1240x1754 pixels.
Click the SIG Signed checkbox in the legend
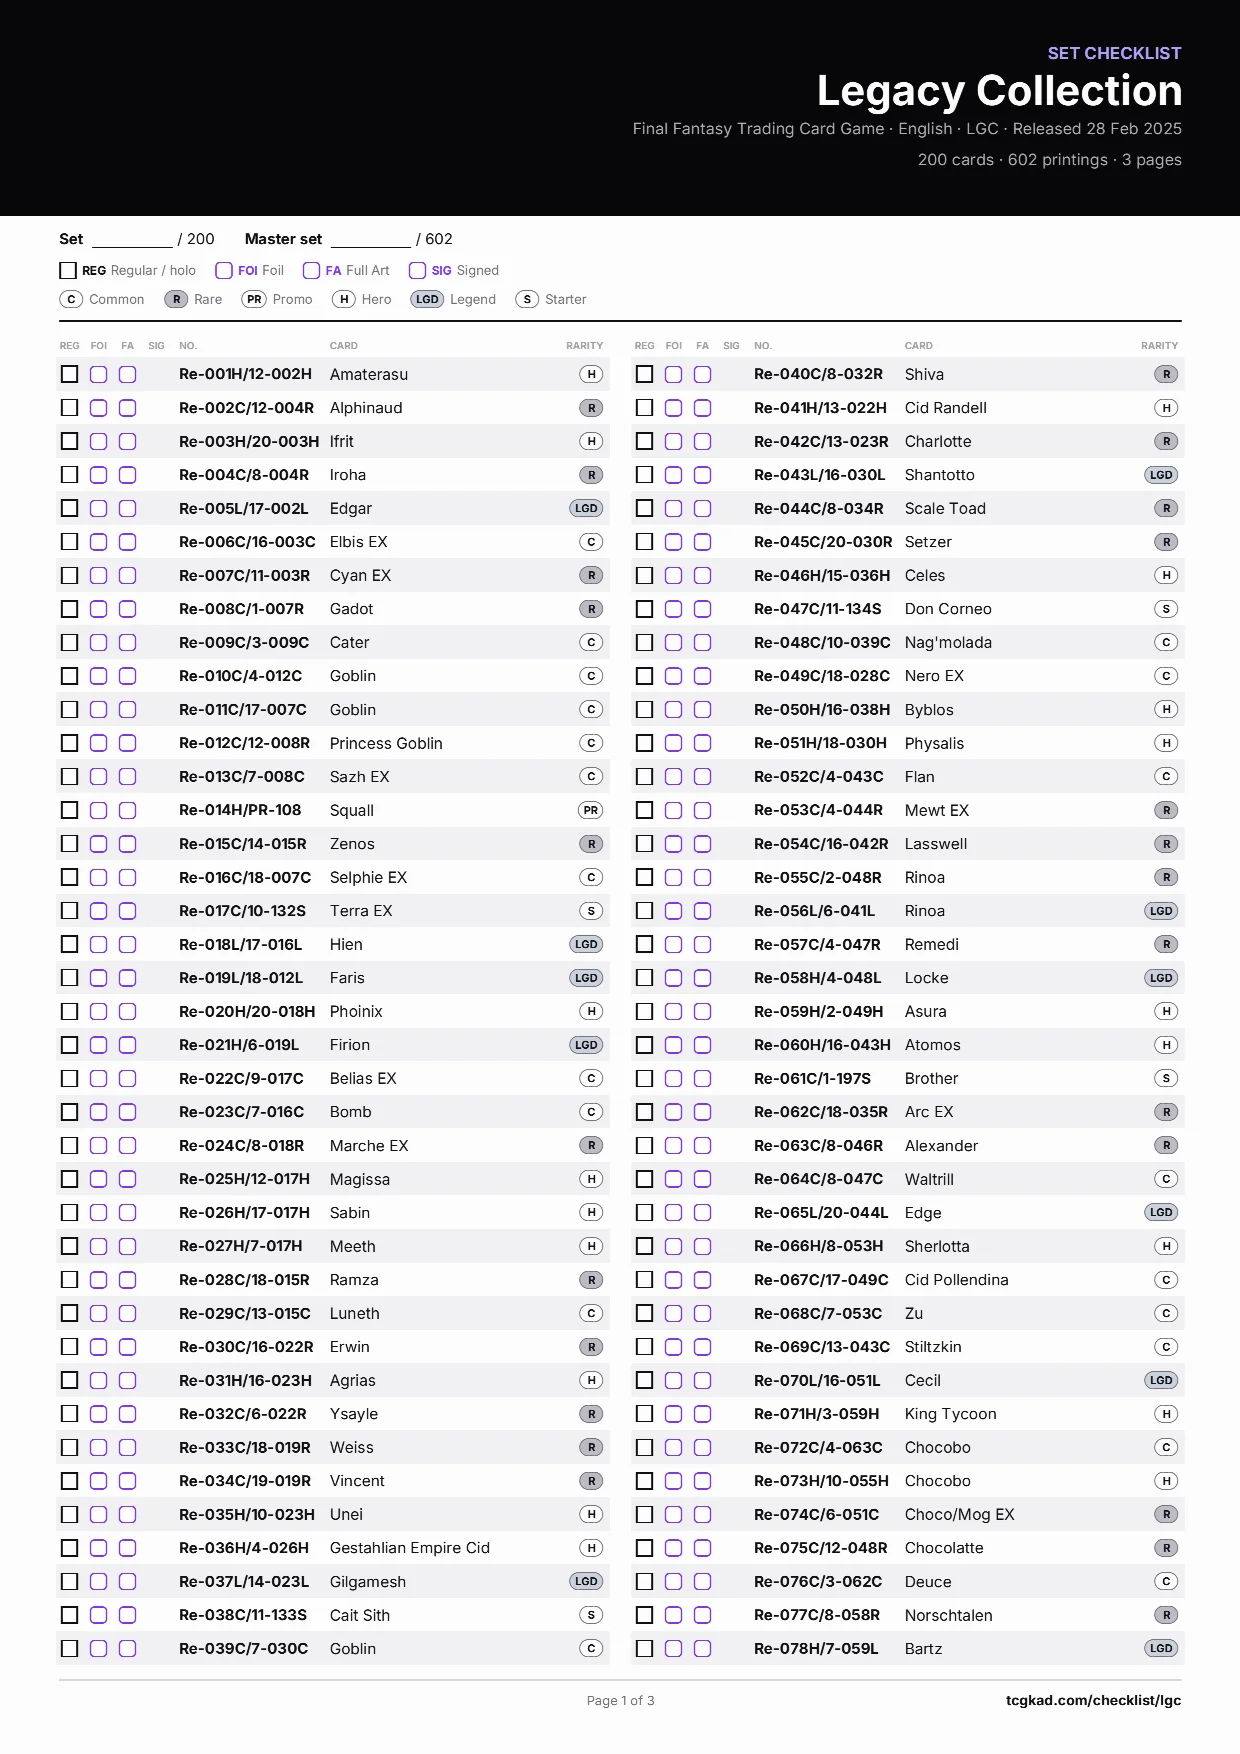click(x=417, y=270)
